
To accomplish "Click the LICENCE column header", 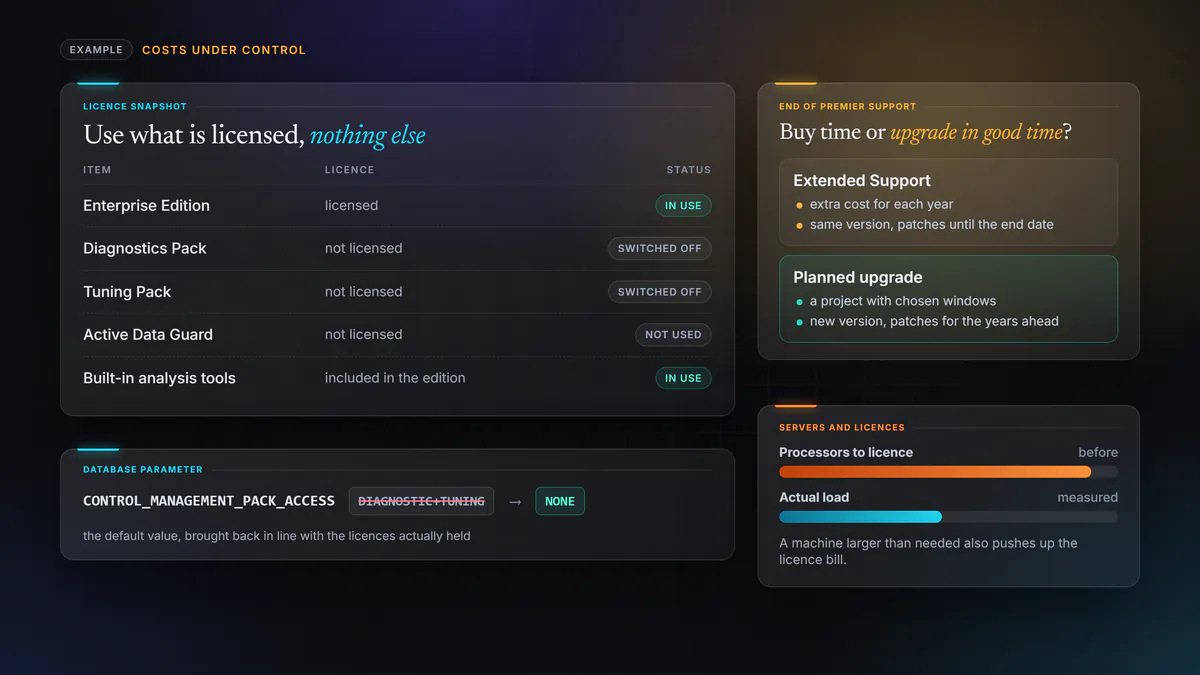I will (x=349, y=170).
